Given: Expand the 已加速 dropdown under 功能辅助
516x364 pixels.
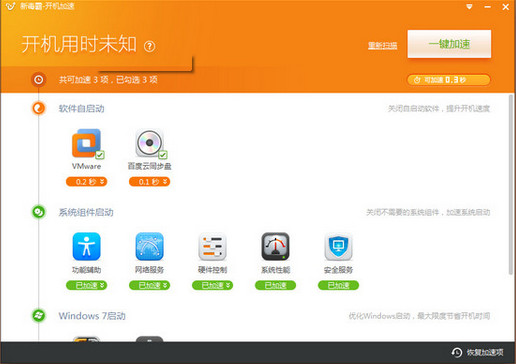Looking at the screenshot, I should click(x=86, y=285).
